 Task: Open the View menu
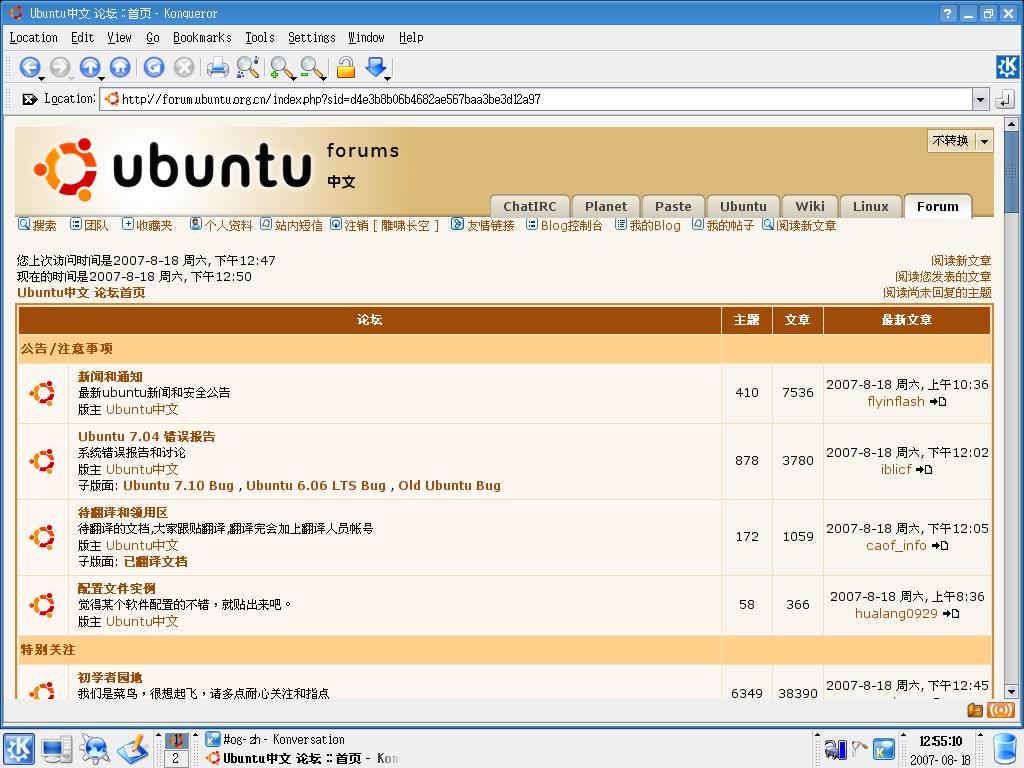(119, 38)
